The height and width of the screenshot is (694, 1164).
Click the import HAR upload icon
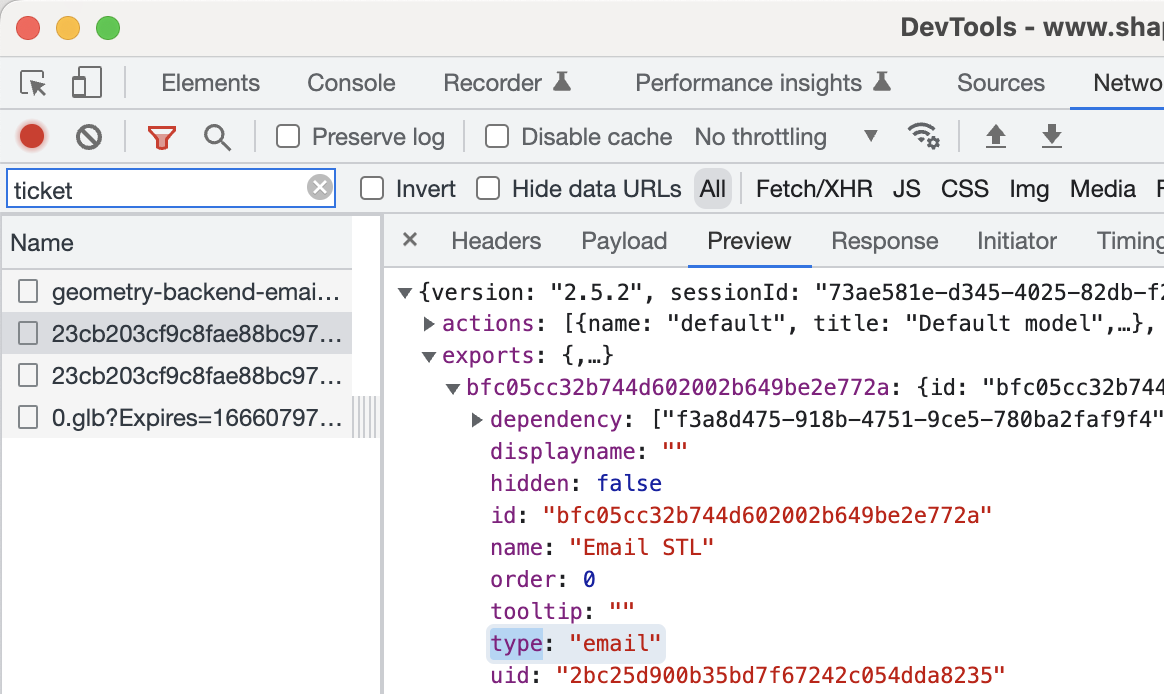[x=995, y=136]
